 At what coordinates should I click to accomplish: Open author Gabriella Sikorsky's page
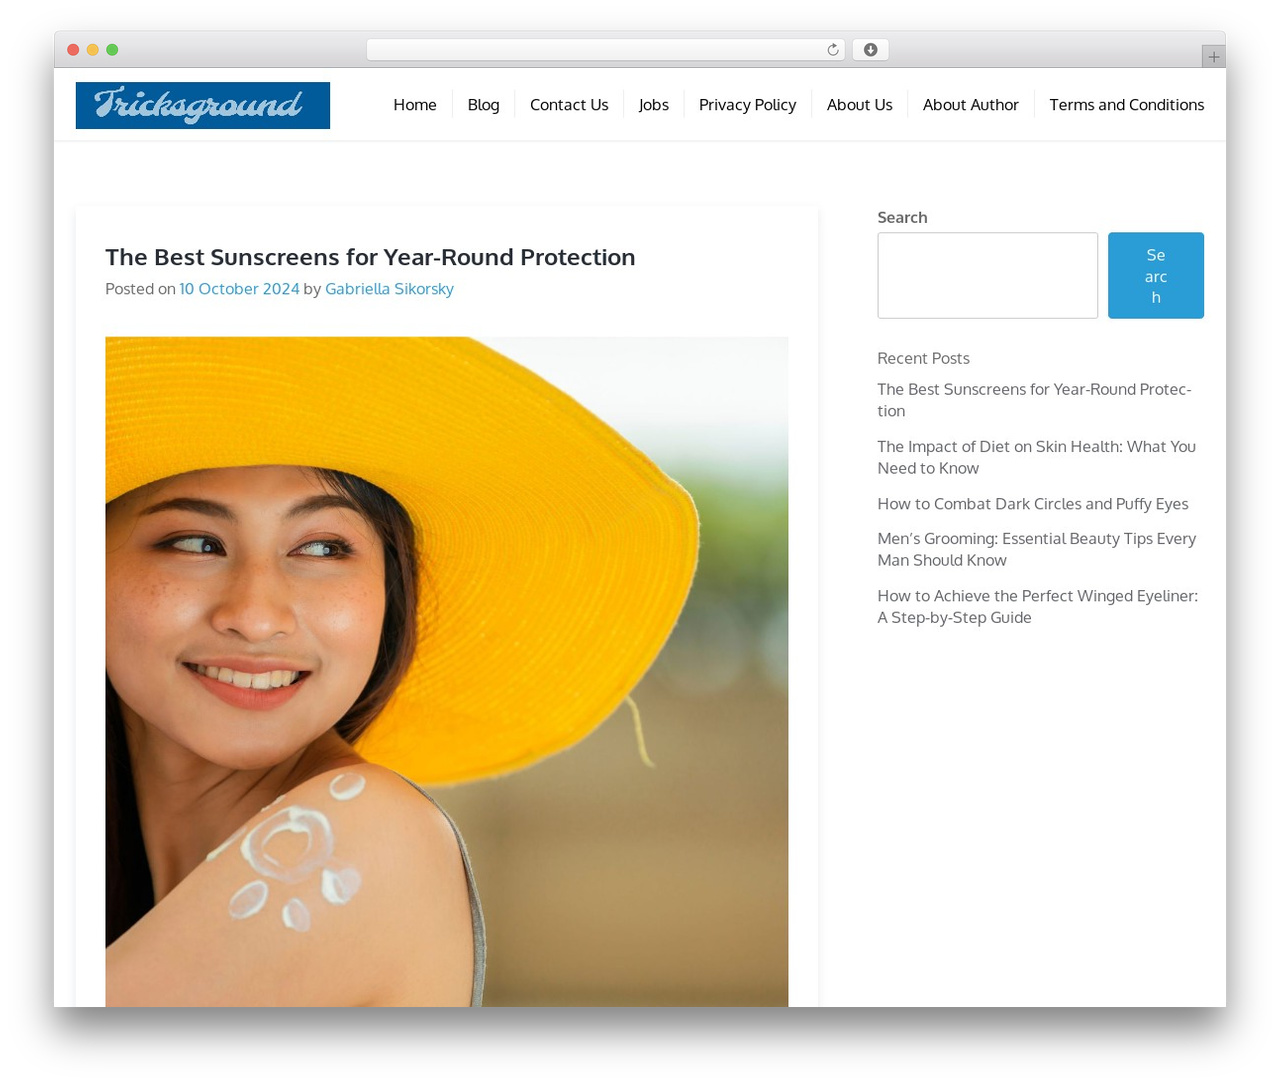(x=389, y=289)
